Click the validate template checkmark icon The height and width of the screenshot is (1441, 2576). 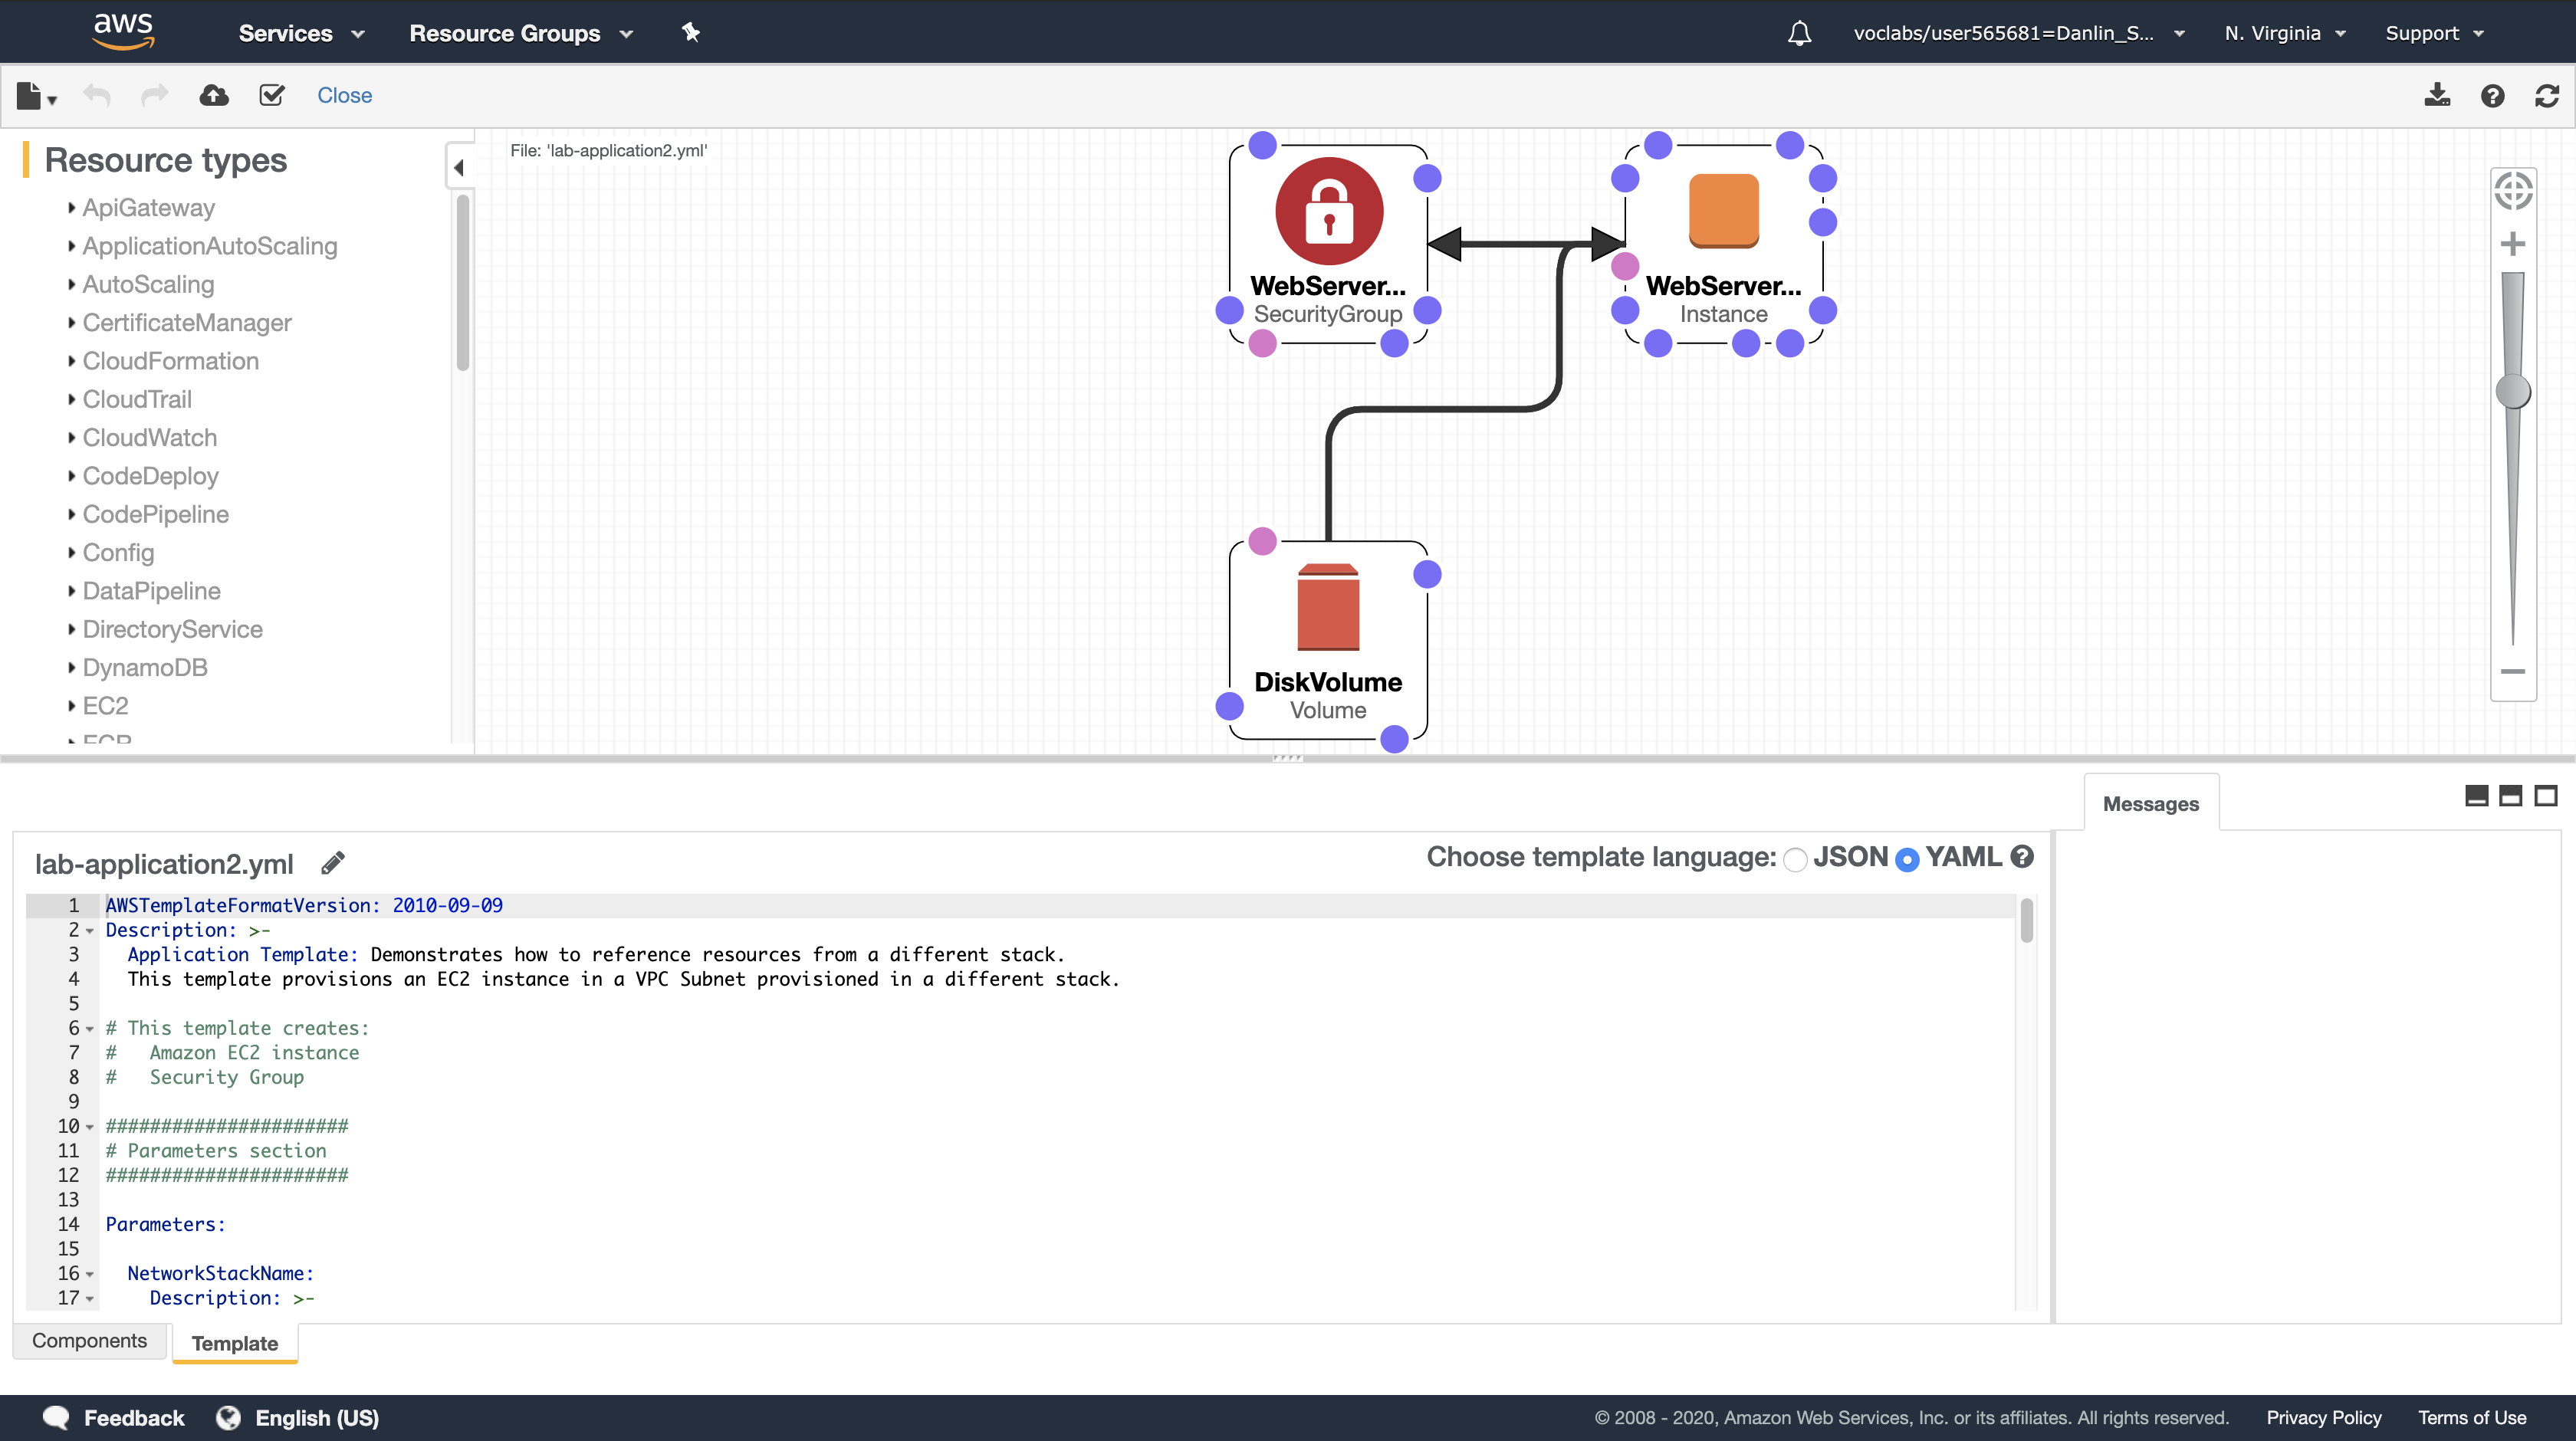271,95
